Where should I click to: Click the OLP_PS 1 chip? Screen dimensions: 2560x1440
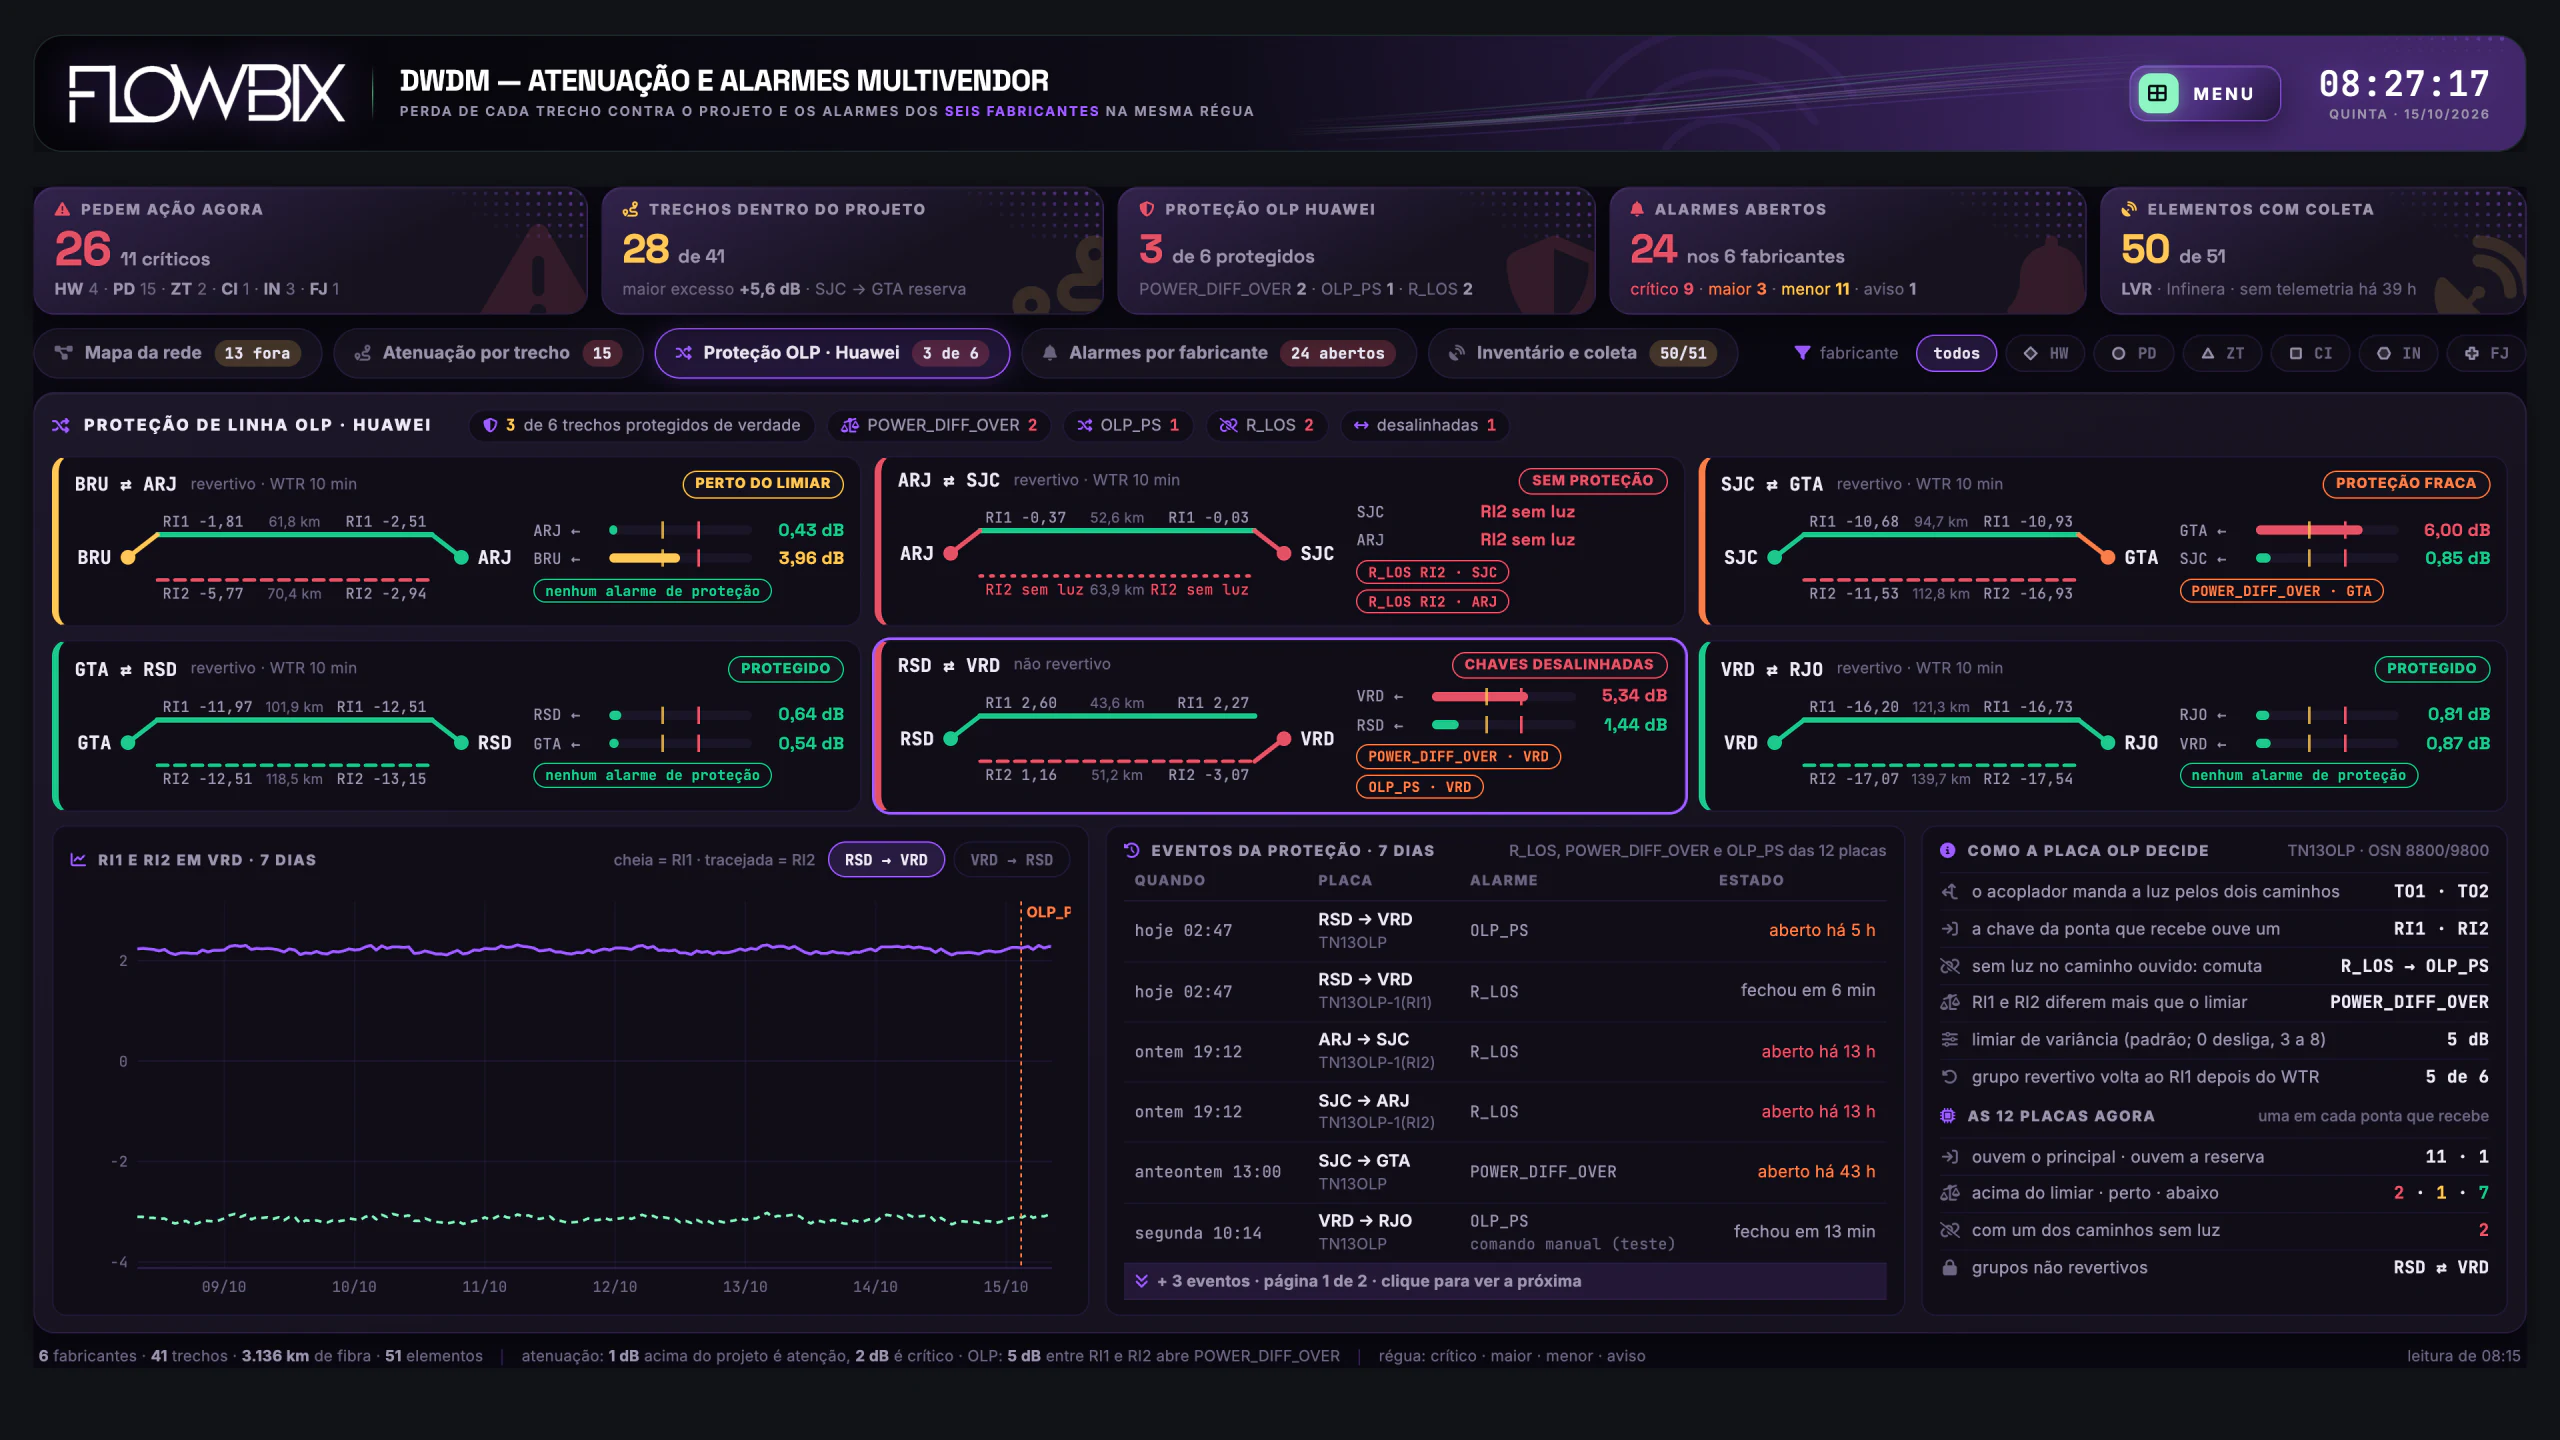point(1127,425)
